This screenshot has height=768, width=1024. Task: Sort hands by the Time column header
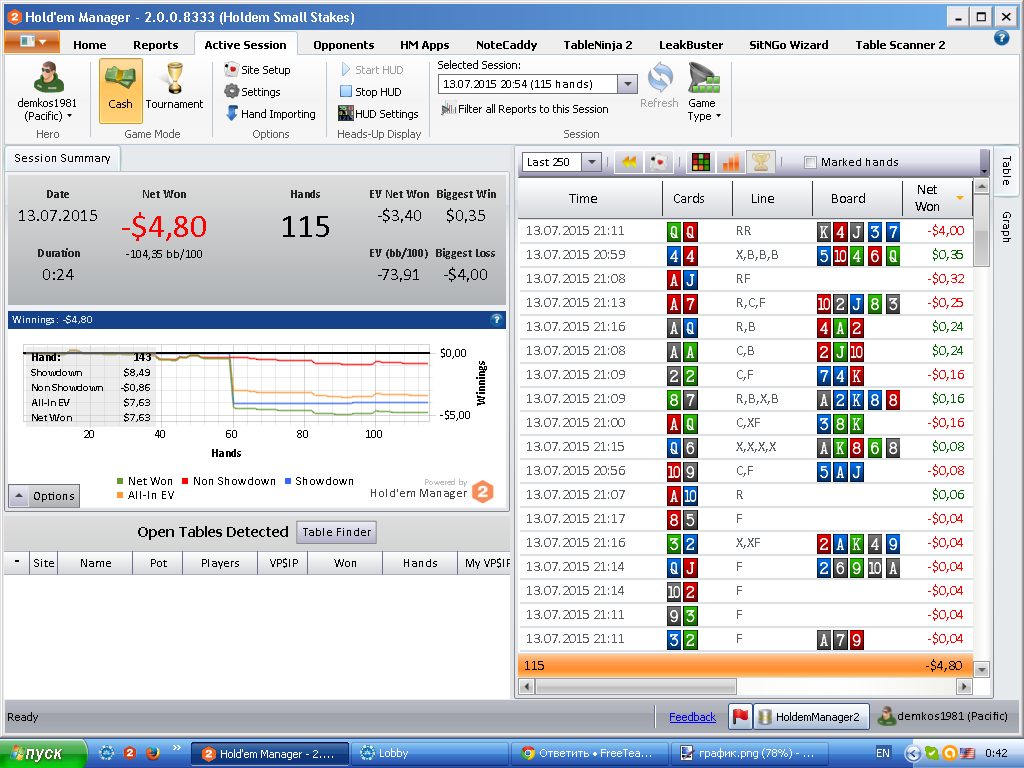click(x=590, y=198)
